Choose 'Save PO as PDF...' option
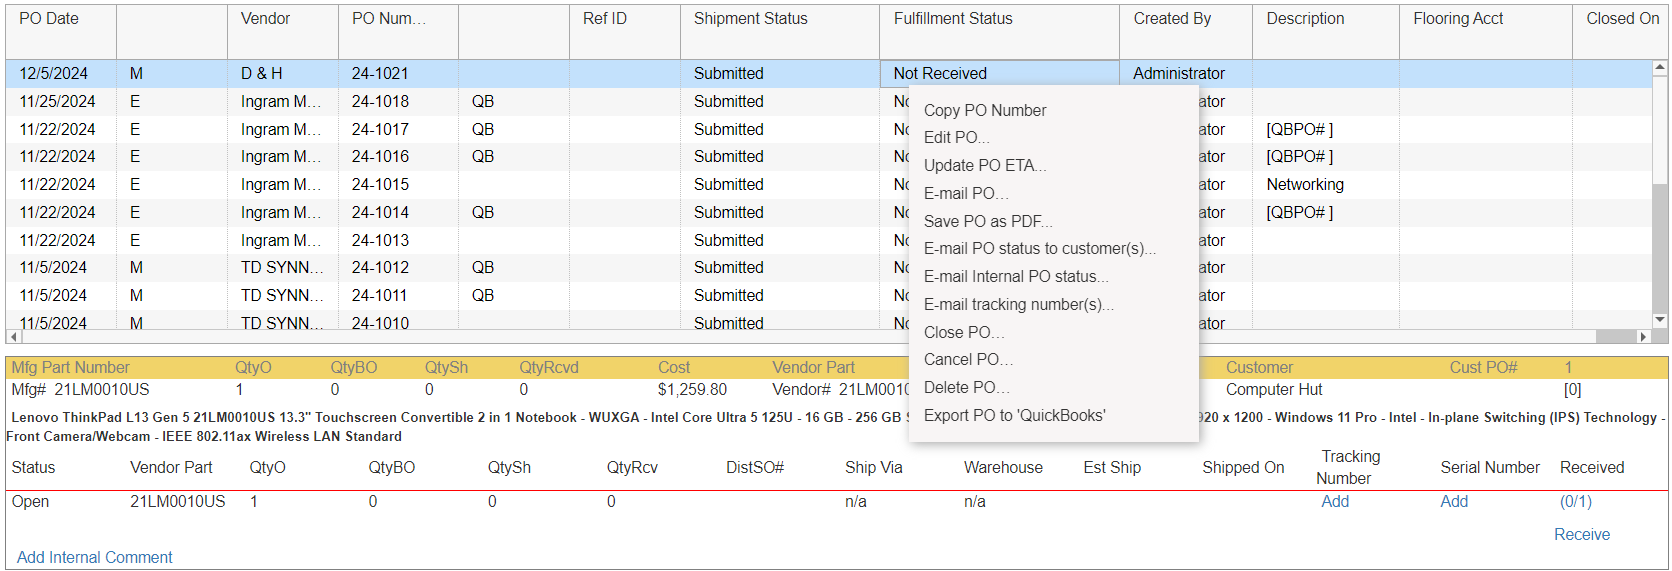 click(x=987, y=221)
